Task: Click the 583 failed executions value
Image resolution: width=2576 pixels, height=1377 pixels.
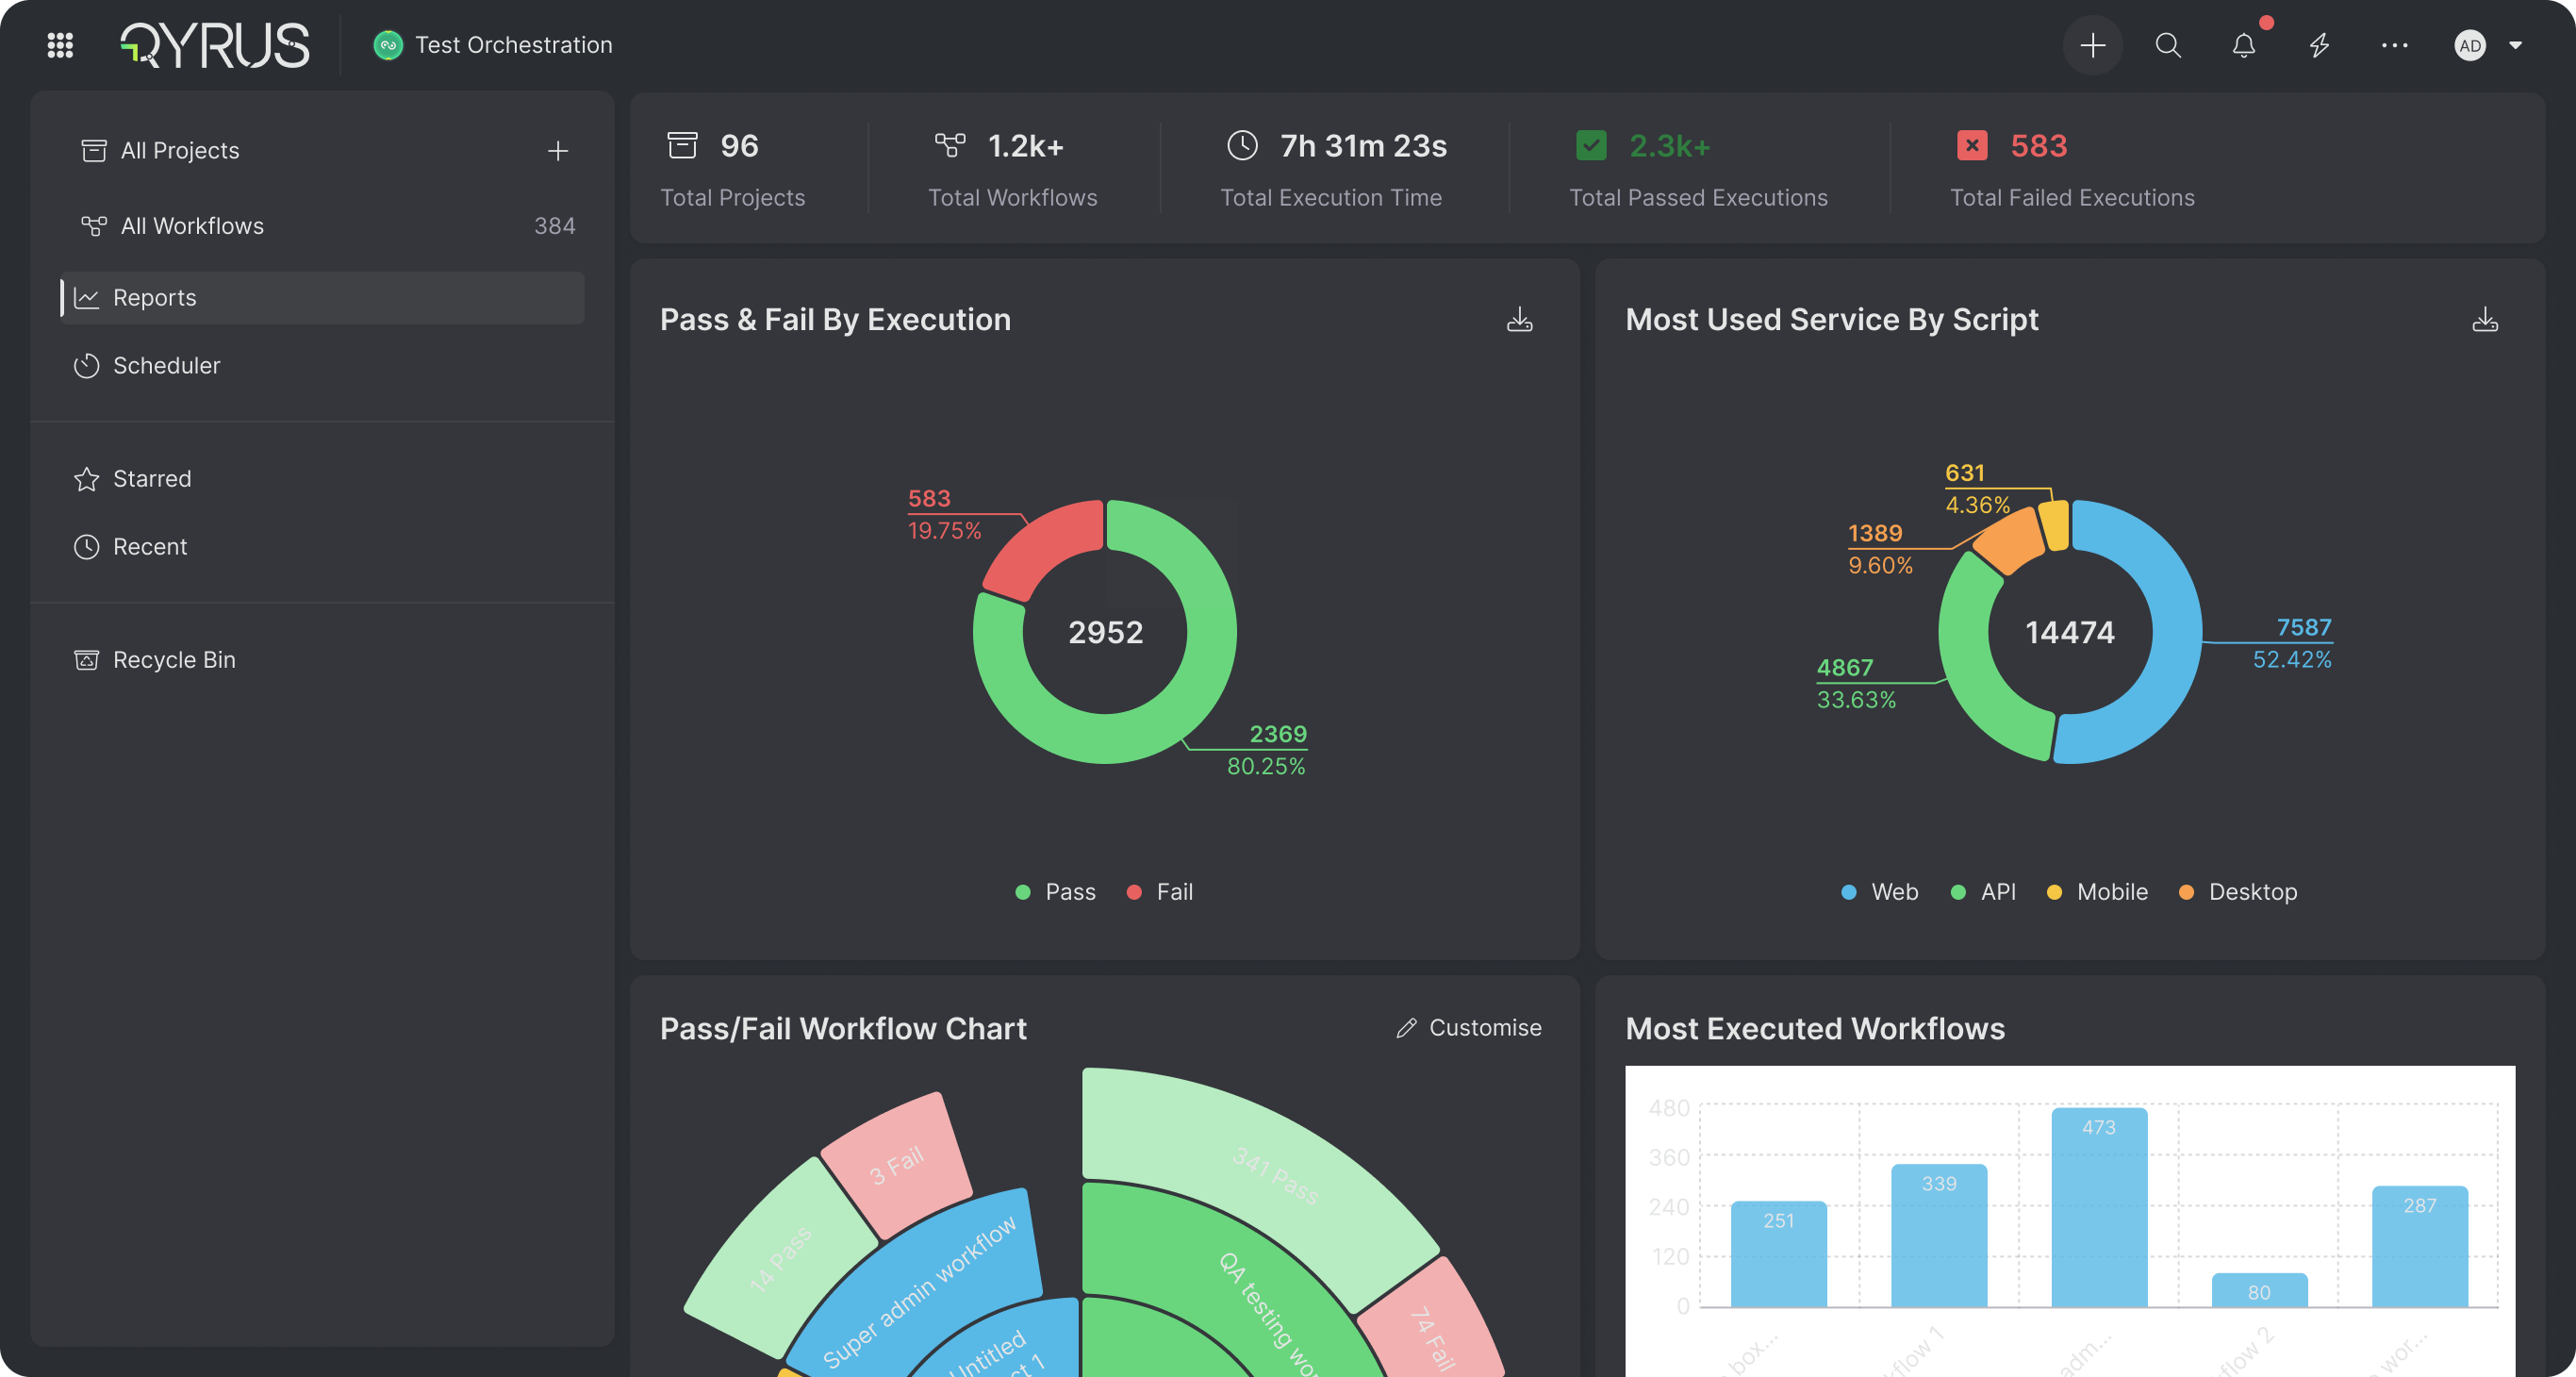Action: tap(2038, 146)
